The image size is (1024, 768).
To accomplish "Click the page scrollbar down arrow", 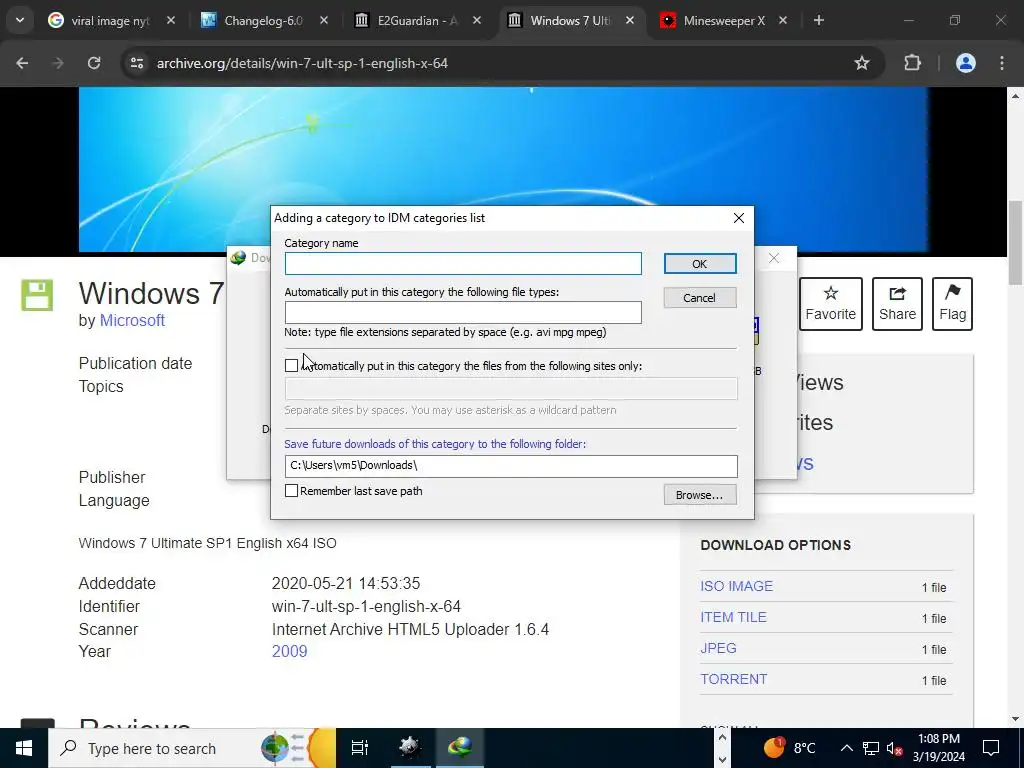I will [1015, 719].
